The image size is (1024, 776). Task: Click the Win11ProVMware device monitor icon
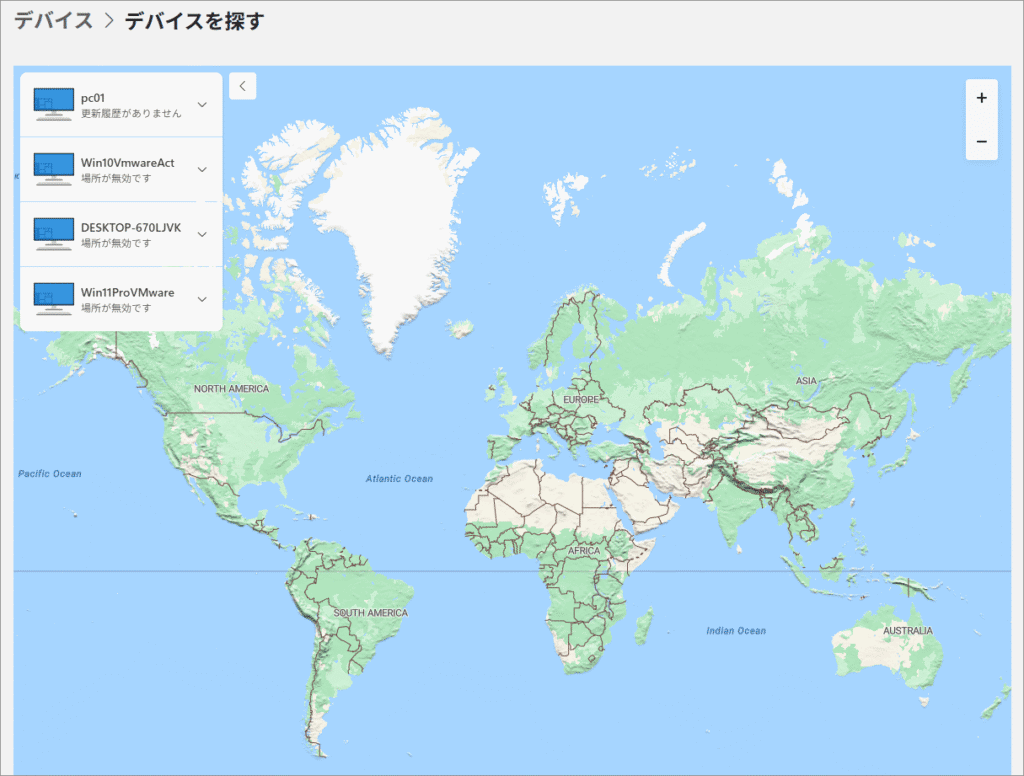point(54,299)
